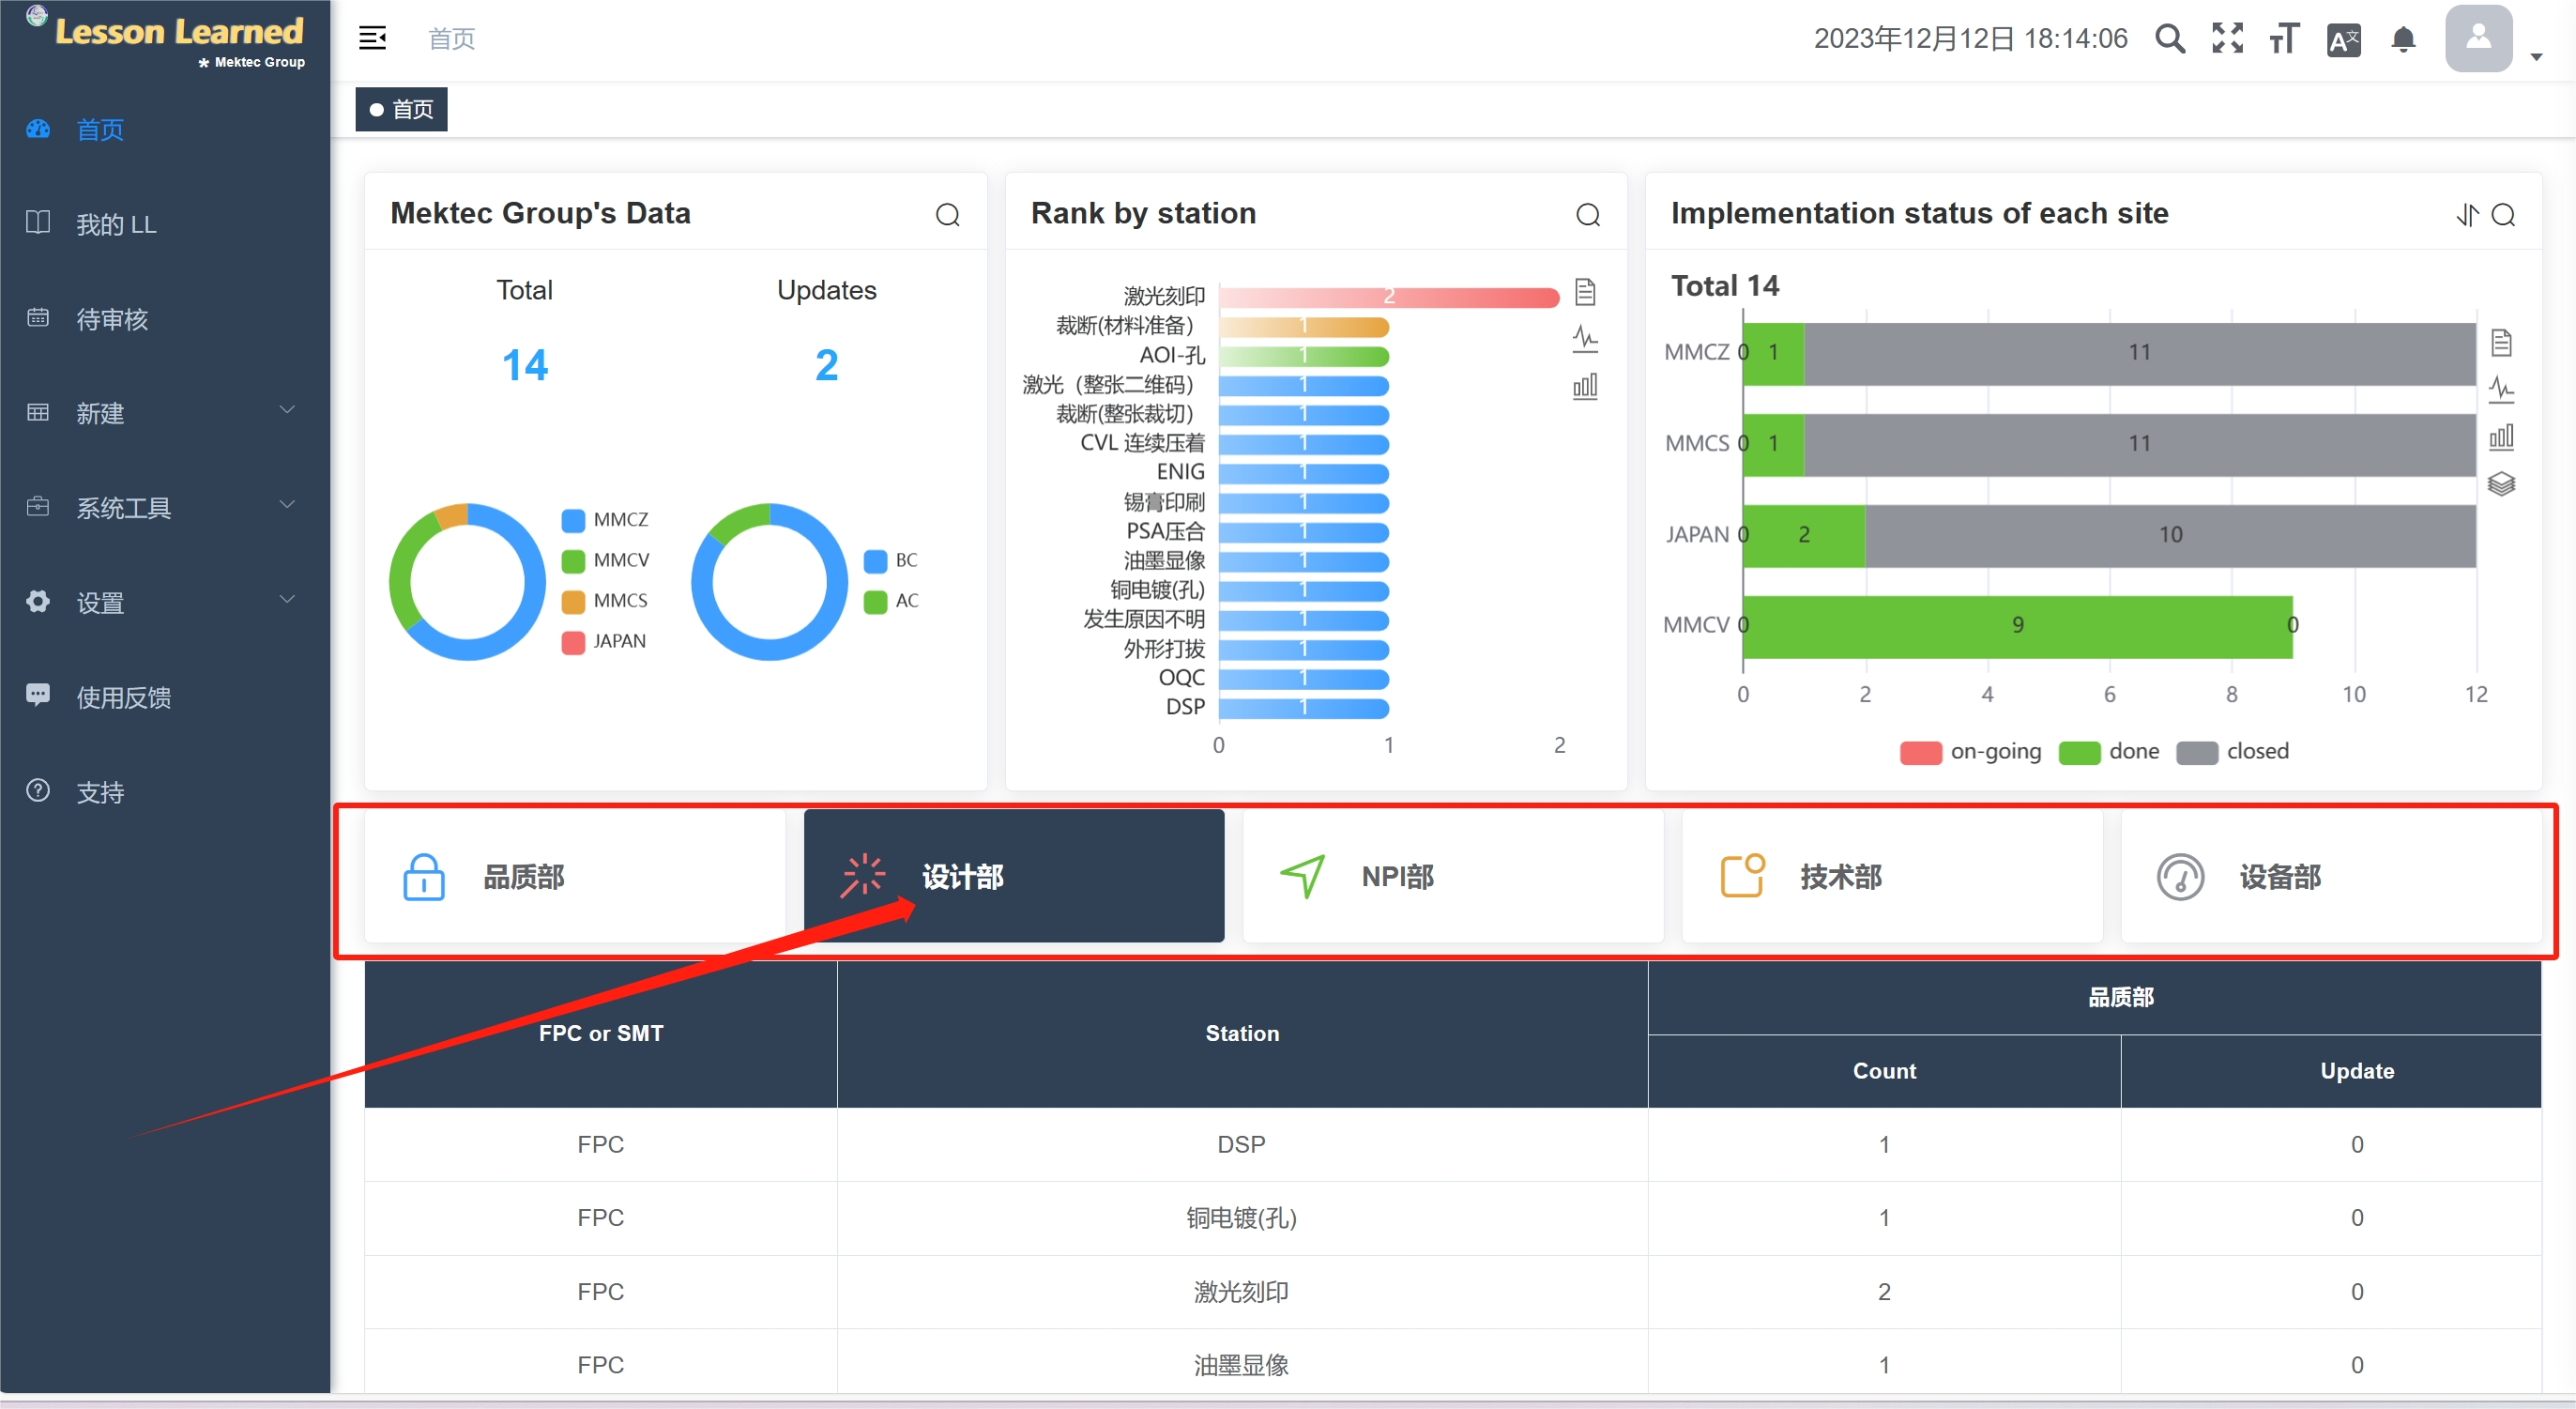This screenshot has width=2576, height=1409.
Task: Switch Rank chart to bar view
Action: (1585, 386)
